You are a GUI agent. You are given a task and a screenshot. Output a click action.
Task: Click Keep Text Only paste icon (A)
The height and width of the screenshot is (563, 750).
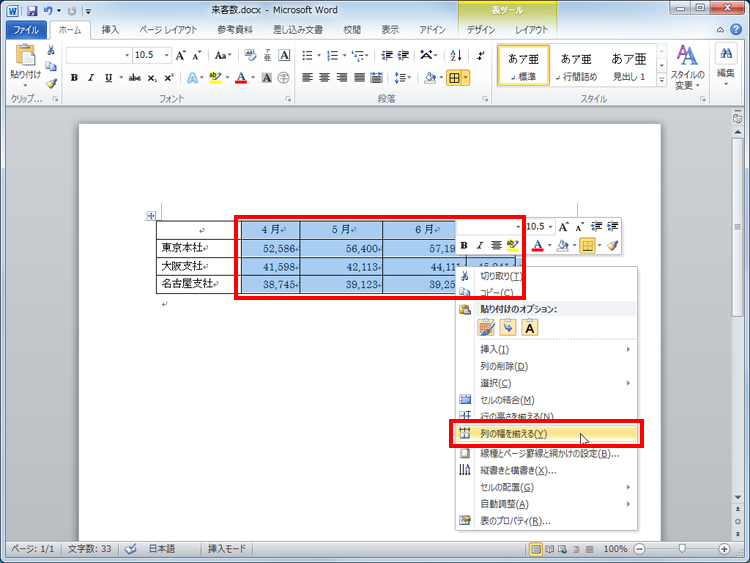[x=529, y=328]
